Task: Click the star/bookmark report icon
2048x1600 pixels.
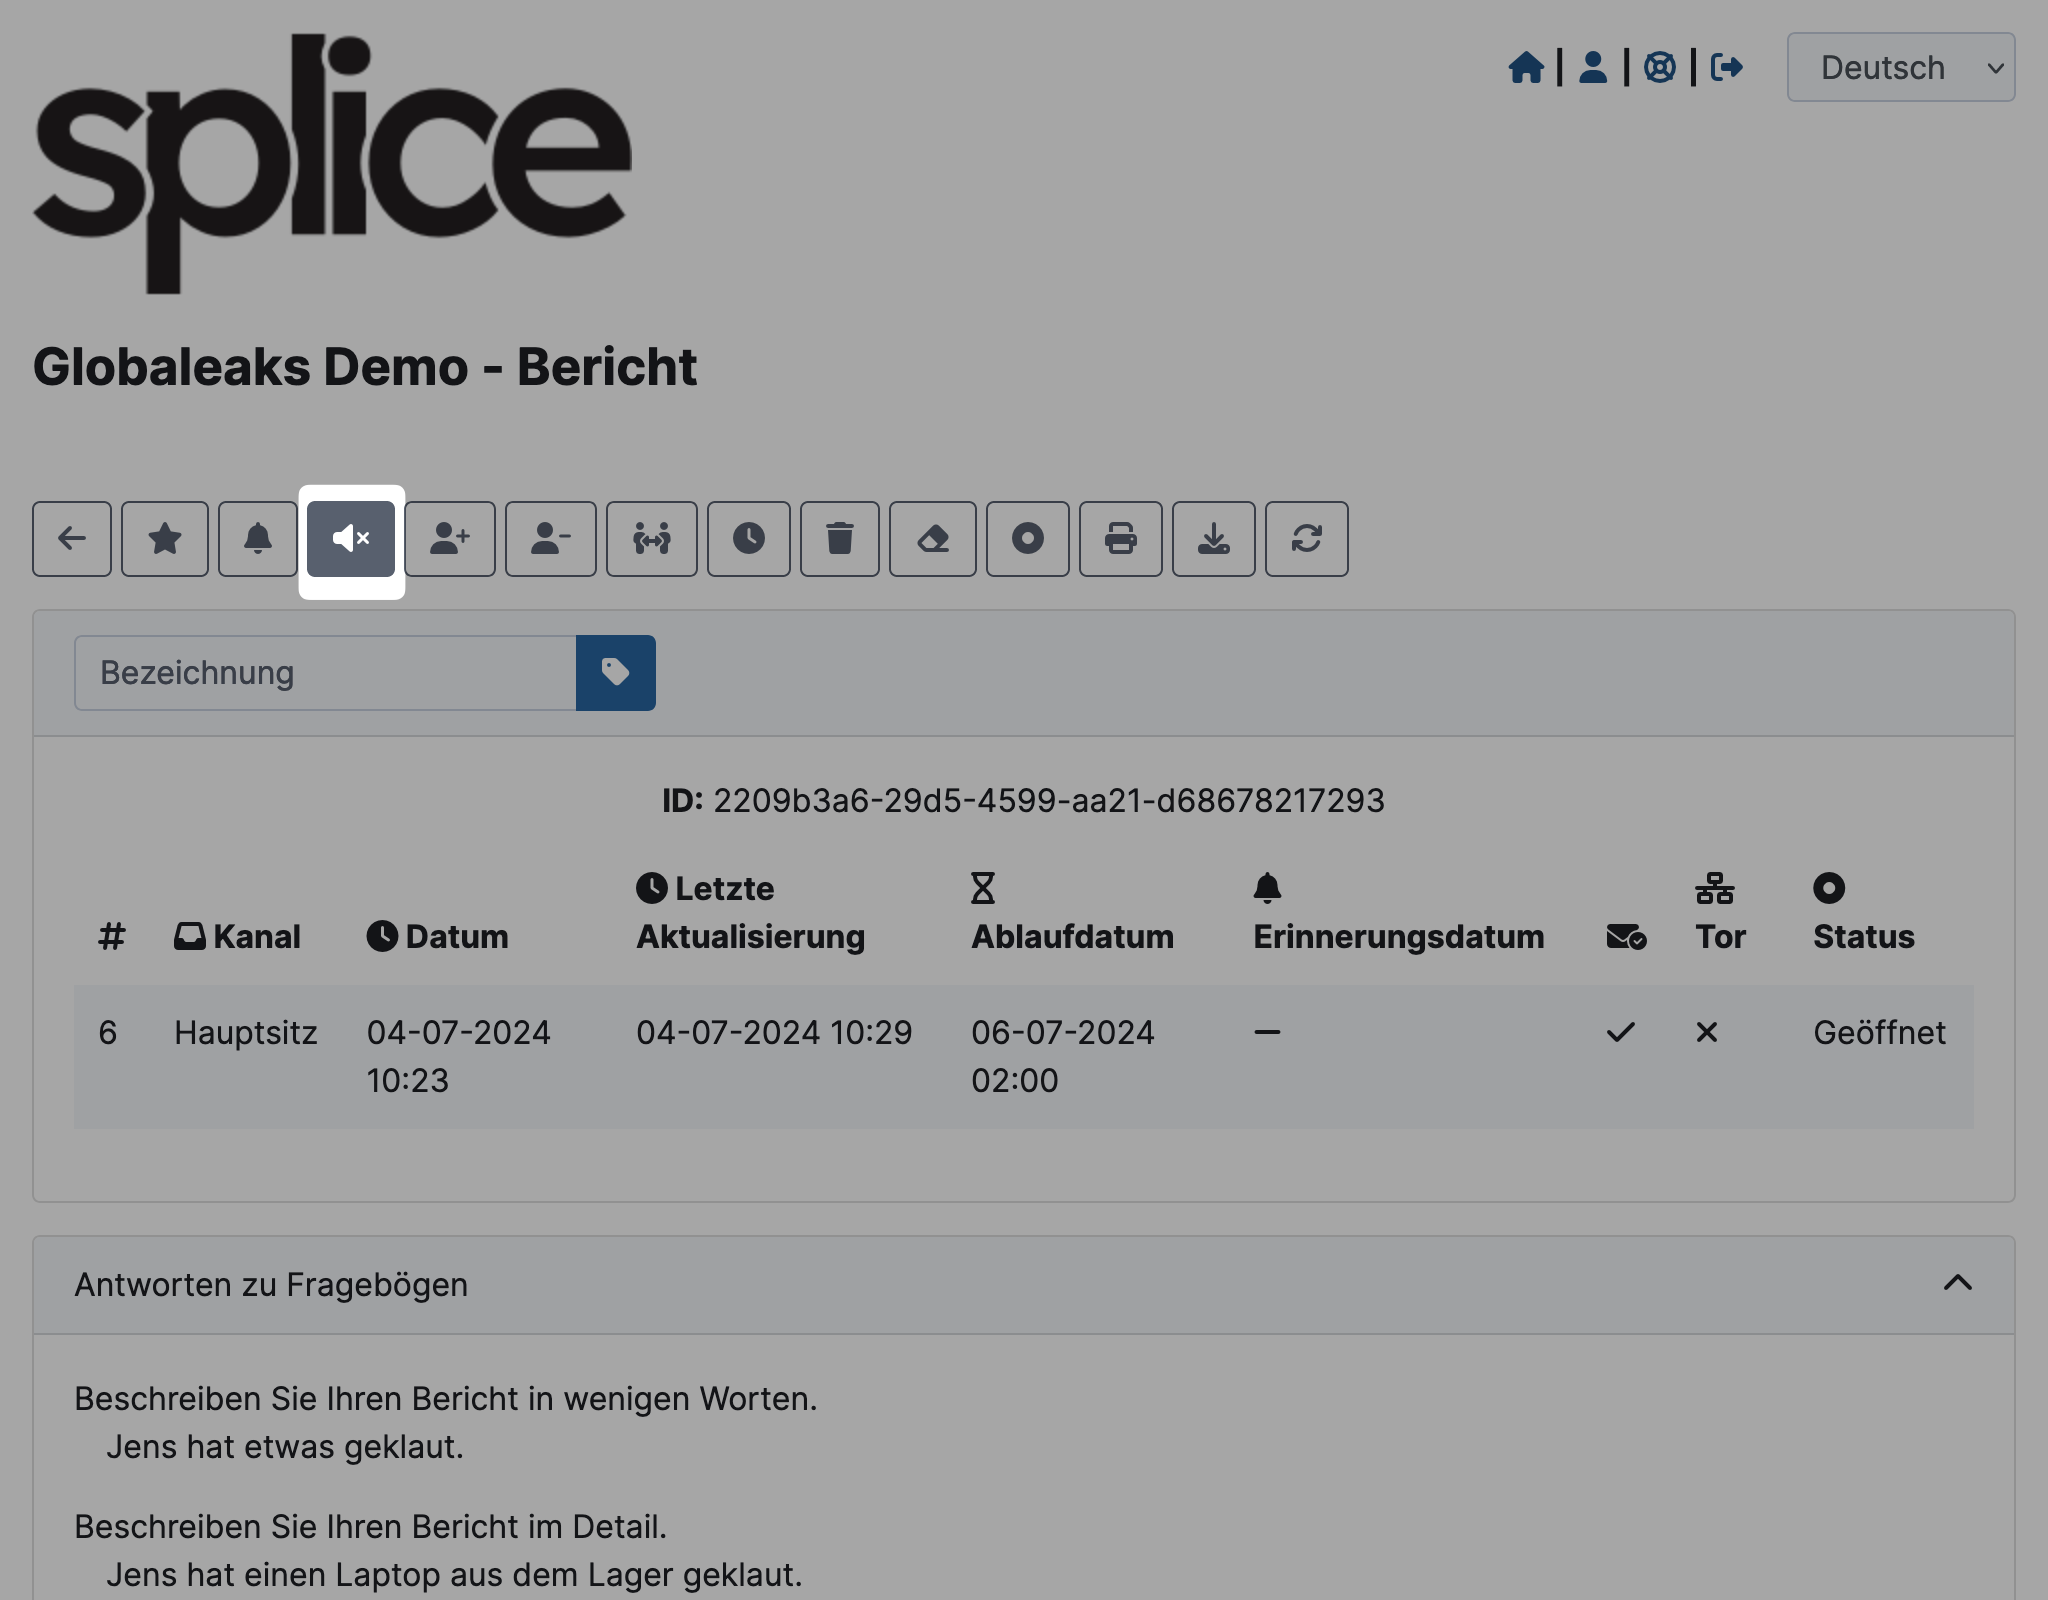Action: click(x=165, y=539)
